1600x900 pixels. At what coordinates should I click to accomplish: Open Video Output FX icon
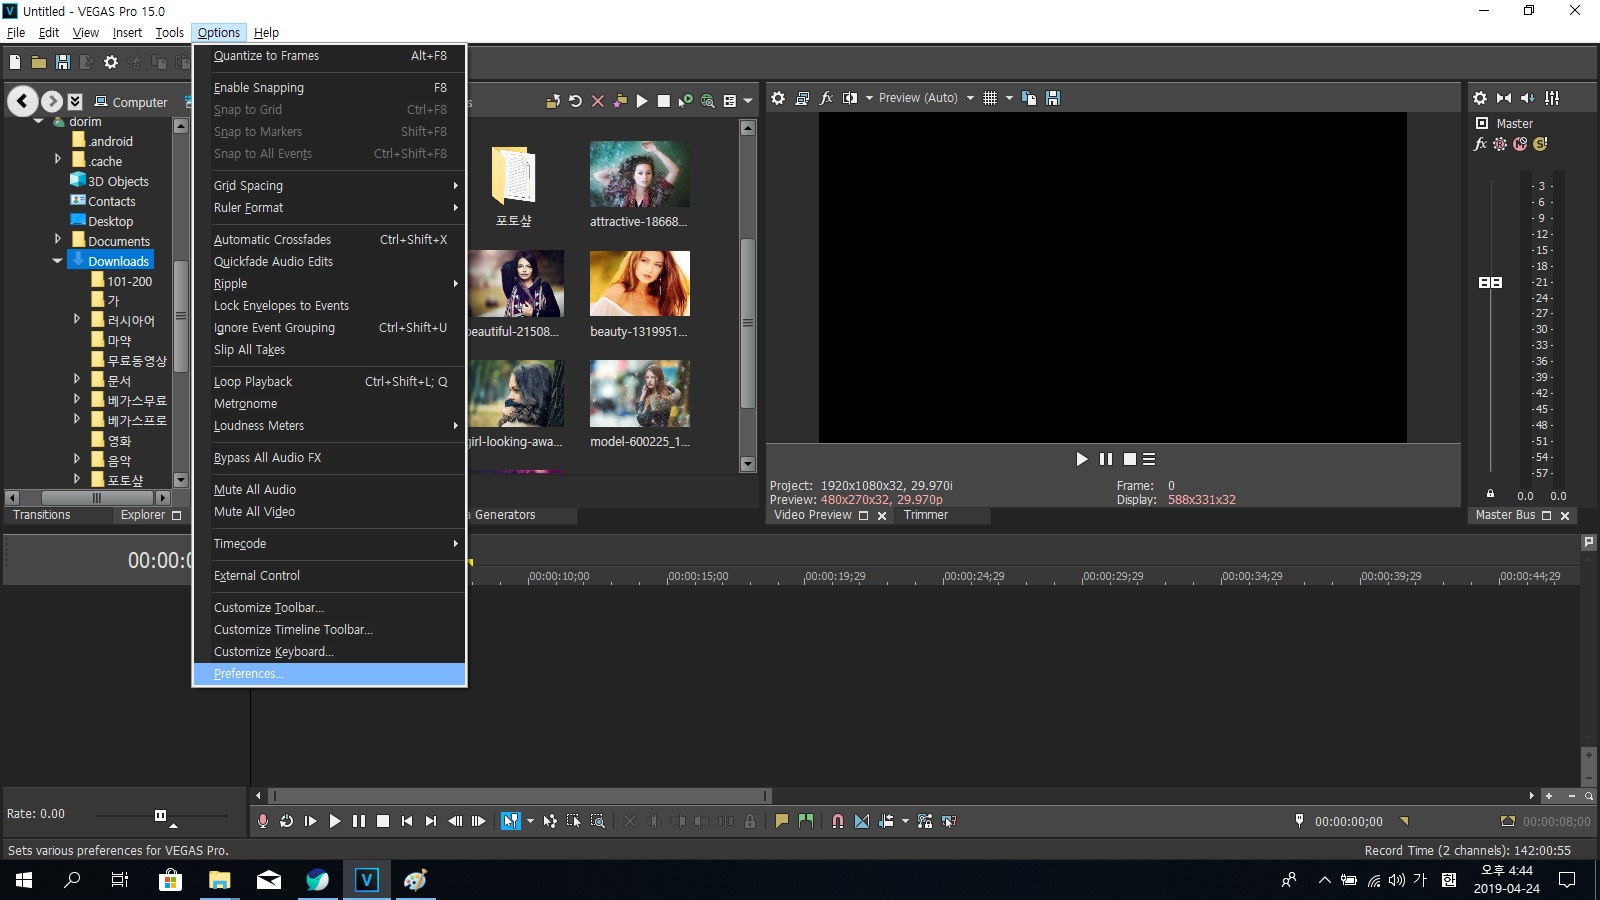[x=826, y=98]
